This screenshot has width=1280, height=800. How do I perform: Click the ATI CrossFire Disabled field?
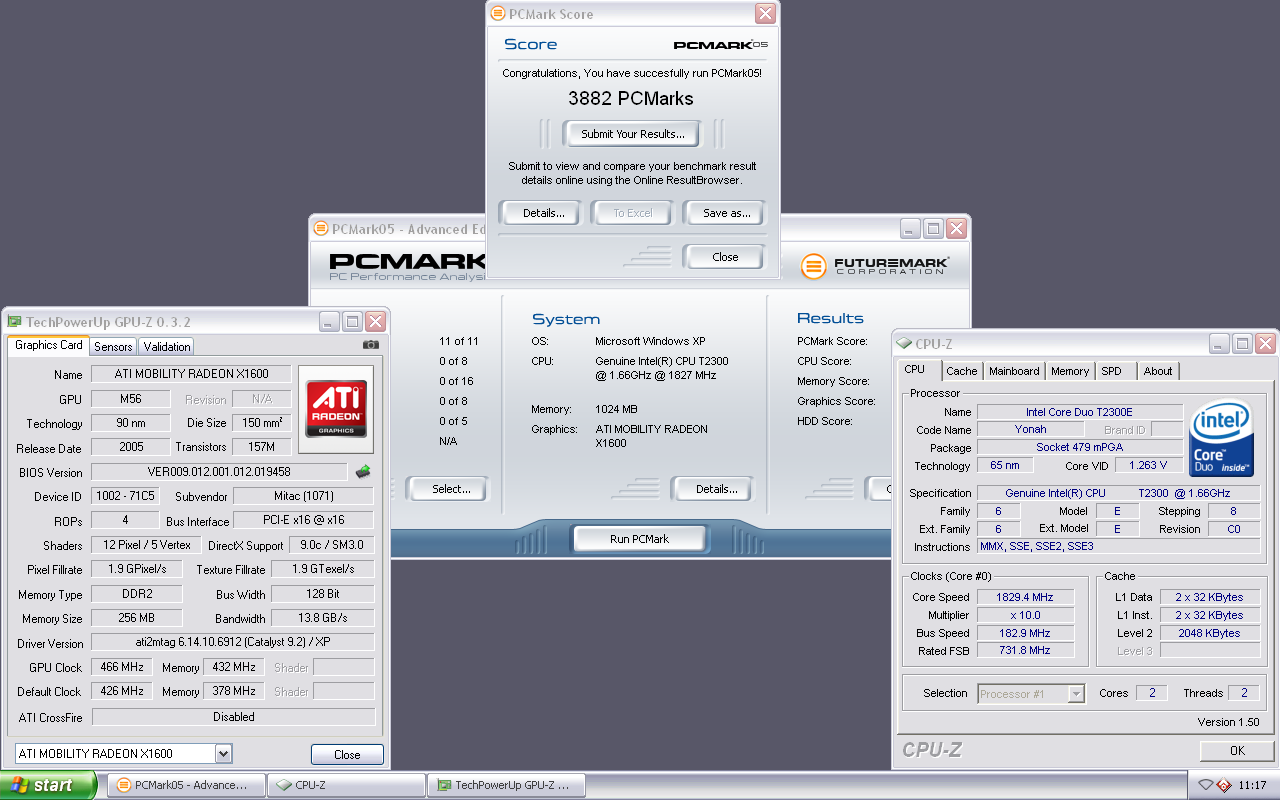point(233,717)
